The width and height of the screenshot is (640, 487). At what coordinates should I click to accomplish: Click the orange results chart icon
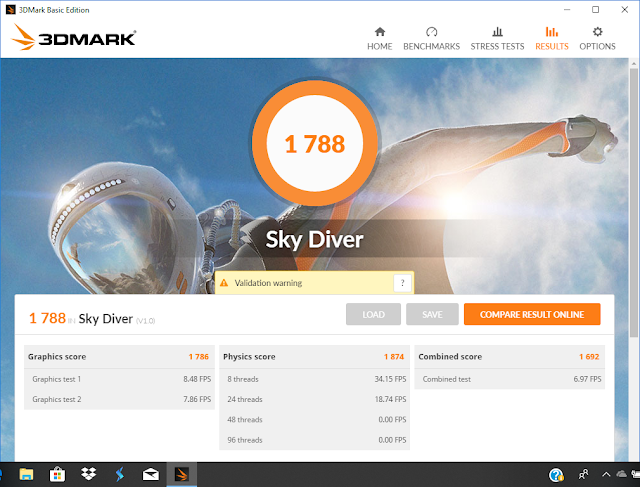pos(552,32)
